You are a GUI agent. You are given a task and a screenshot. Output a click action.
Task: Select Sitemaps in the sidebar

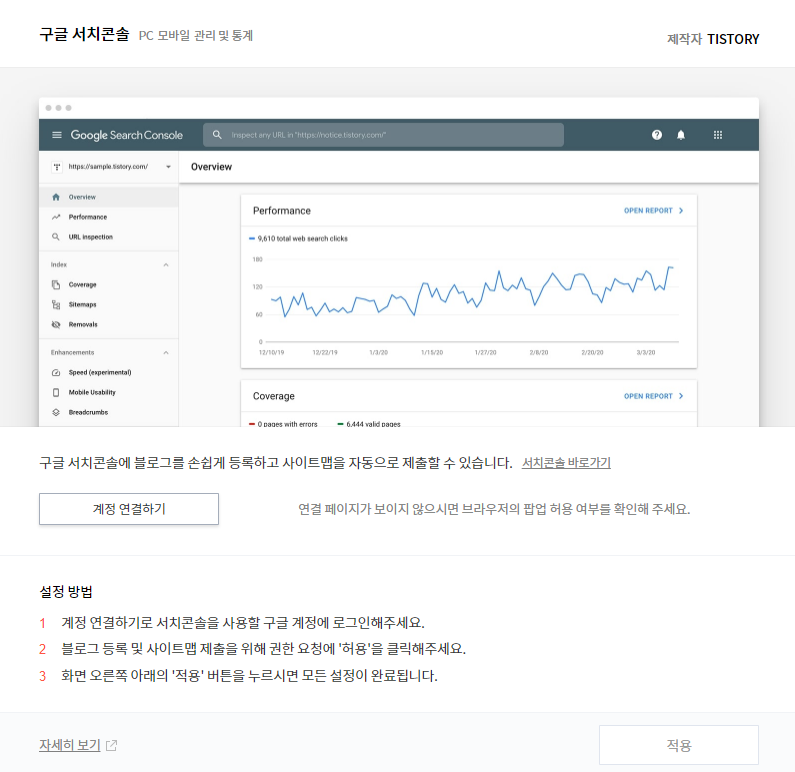109,305
